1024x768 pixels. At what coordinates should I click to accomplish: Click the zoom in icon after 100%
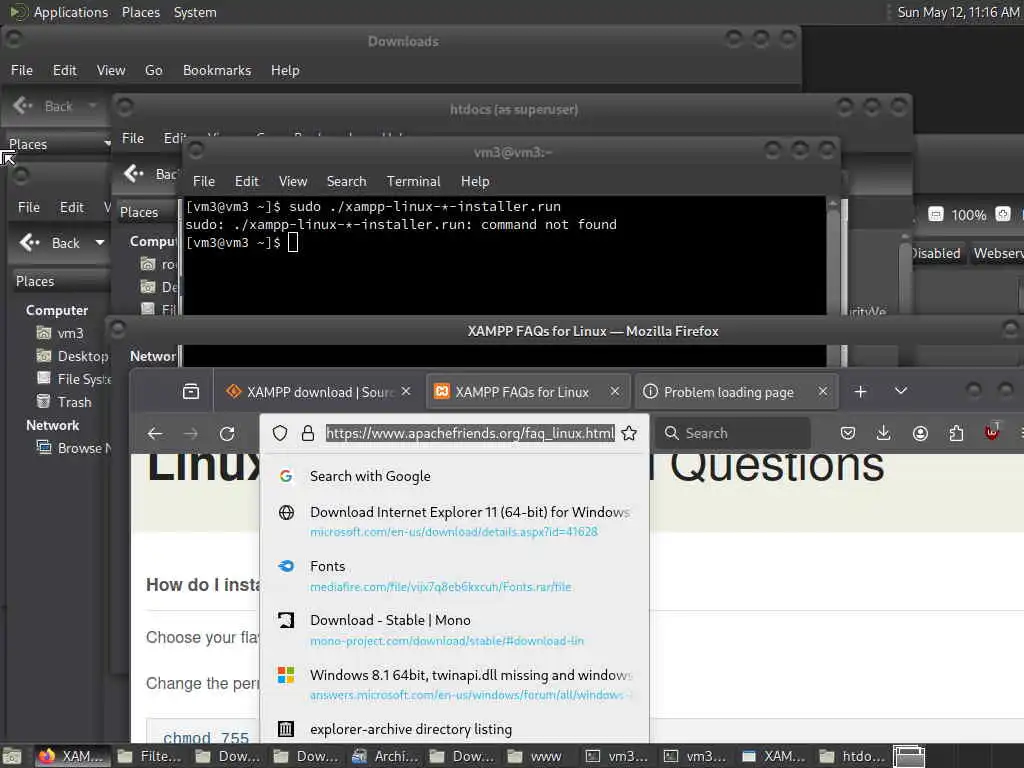[1003, 214]
